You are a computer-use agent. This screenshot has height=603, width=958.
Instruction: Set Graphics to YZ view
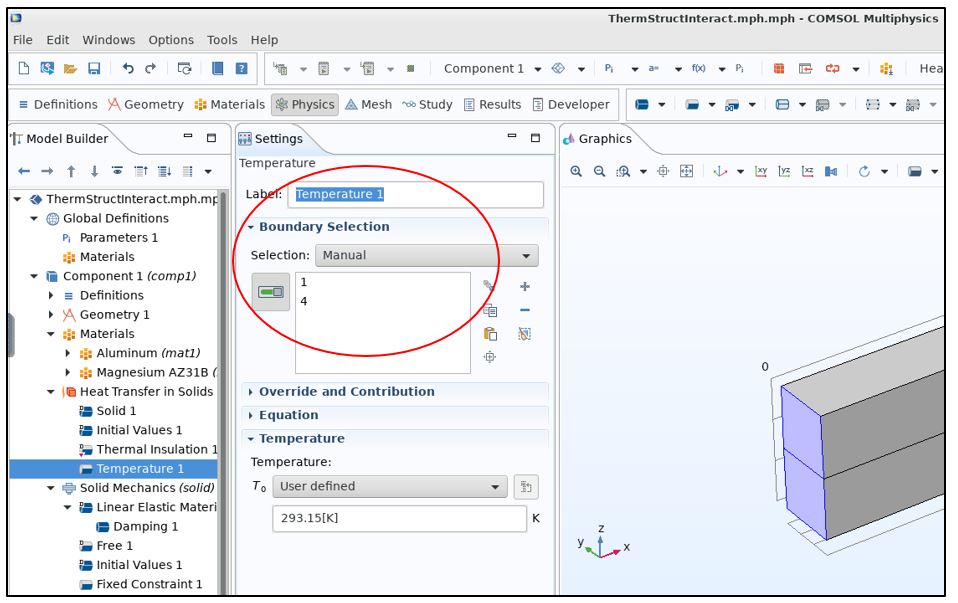[784, 172]
